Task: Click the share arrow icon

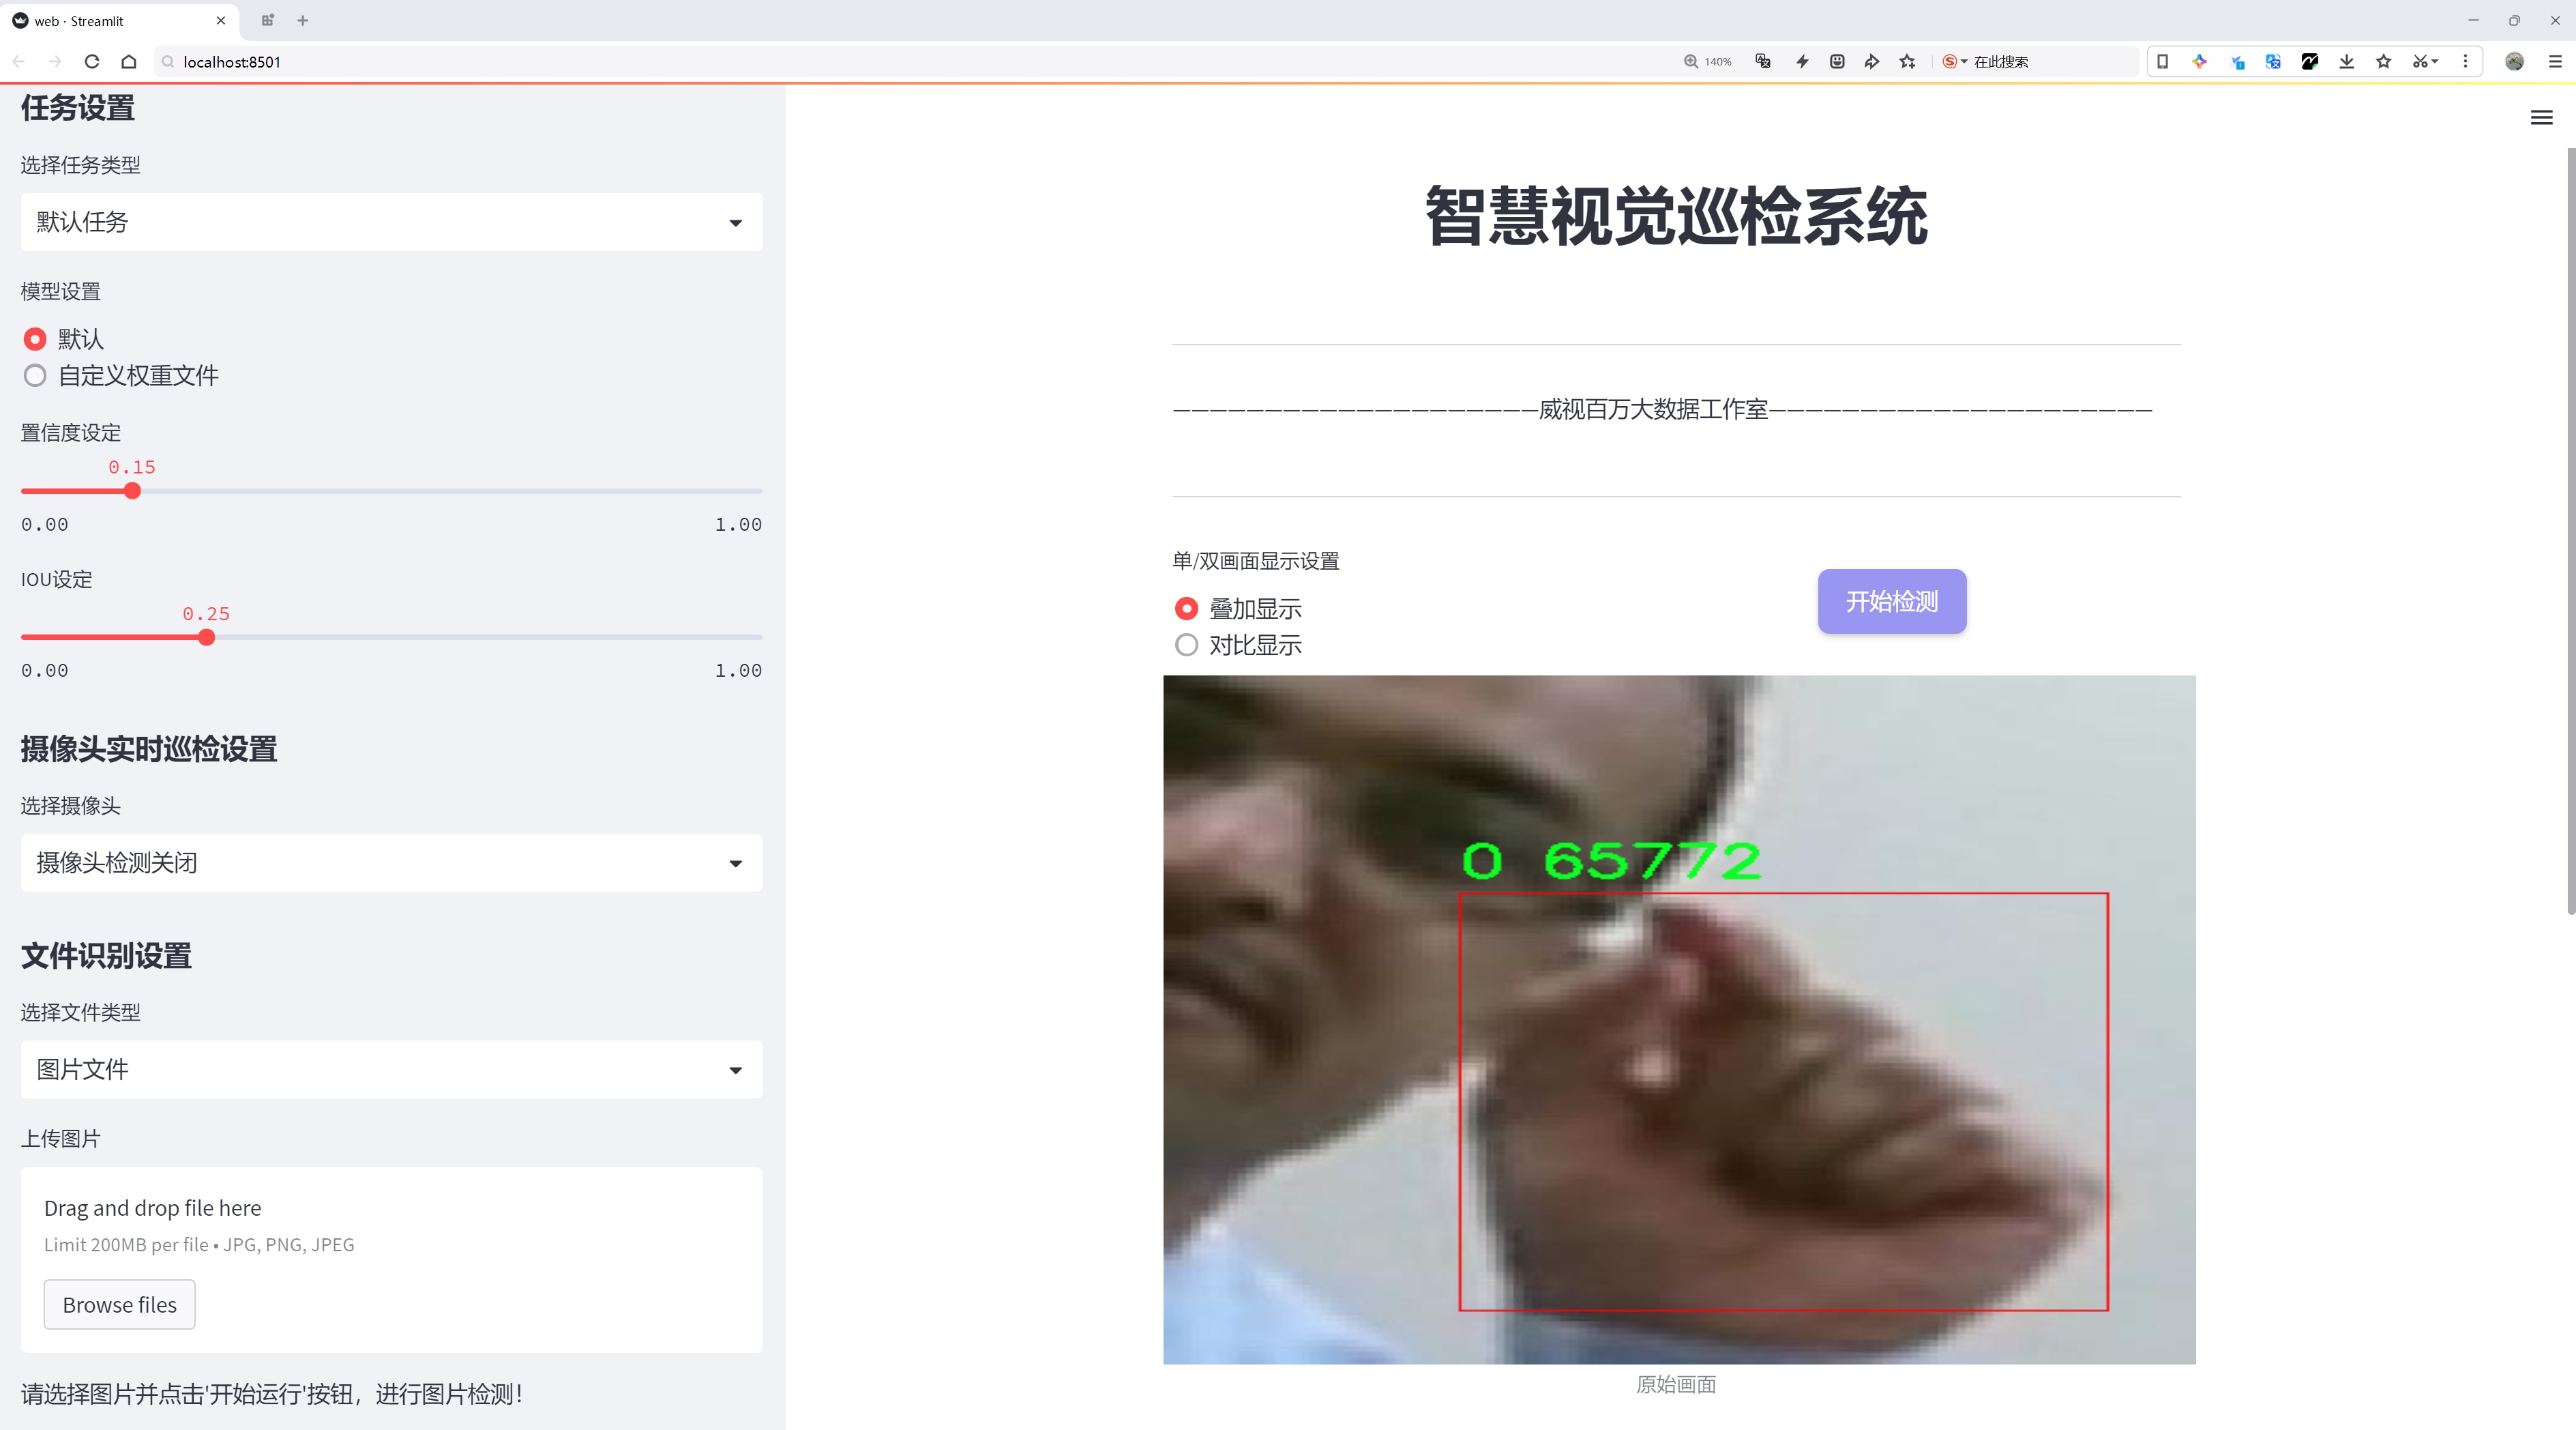Action: pyautogui.click(x=1872, y=62)
